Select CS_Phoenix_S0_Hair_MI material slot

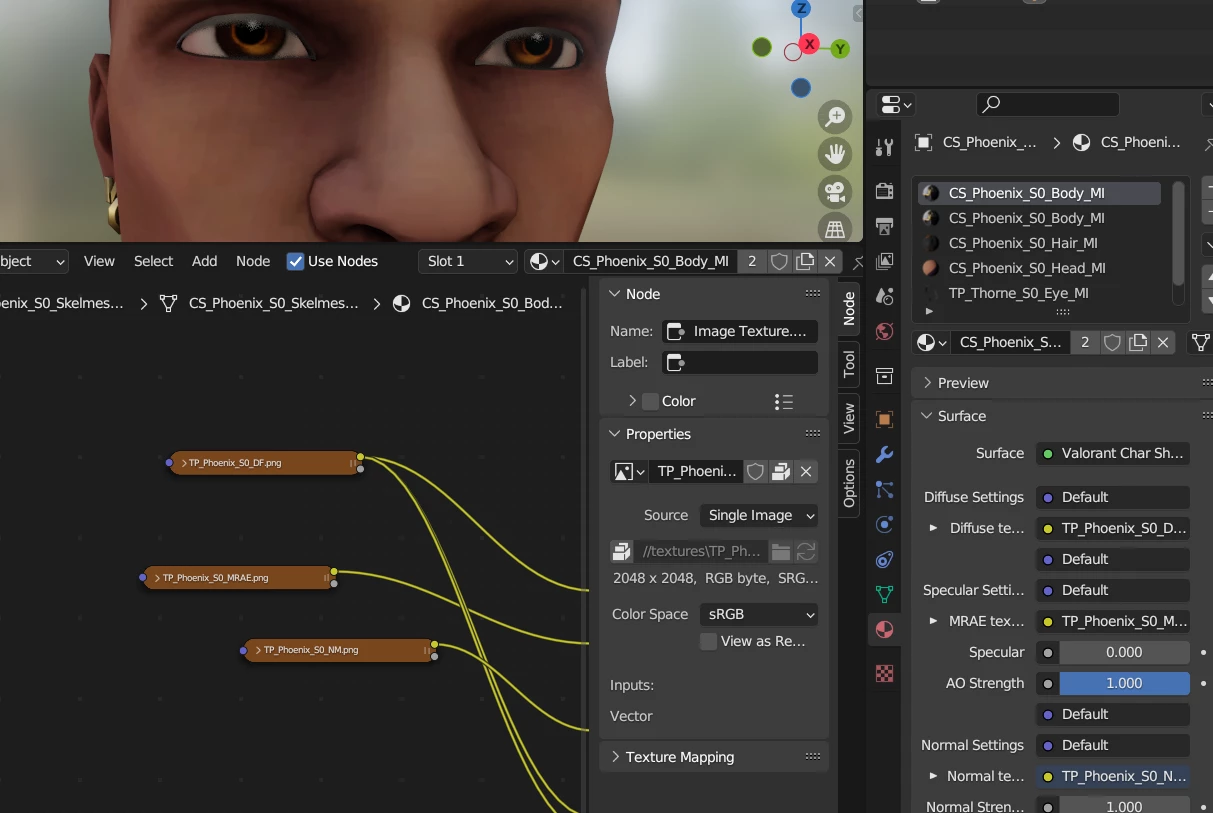tap(1040, 243)
